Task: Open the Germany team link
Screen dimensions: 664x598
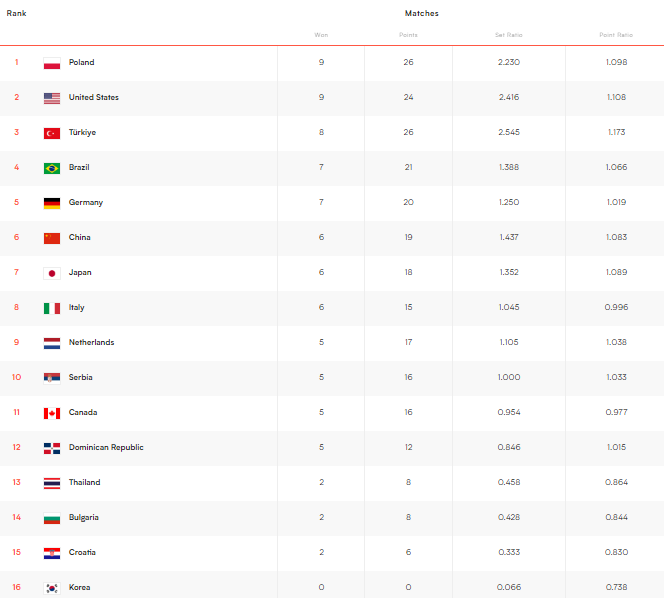Action: pyautogui.click(x=86, y=202)
